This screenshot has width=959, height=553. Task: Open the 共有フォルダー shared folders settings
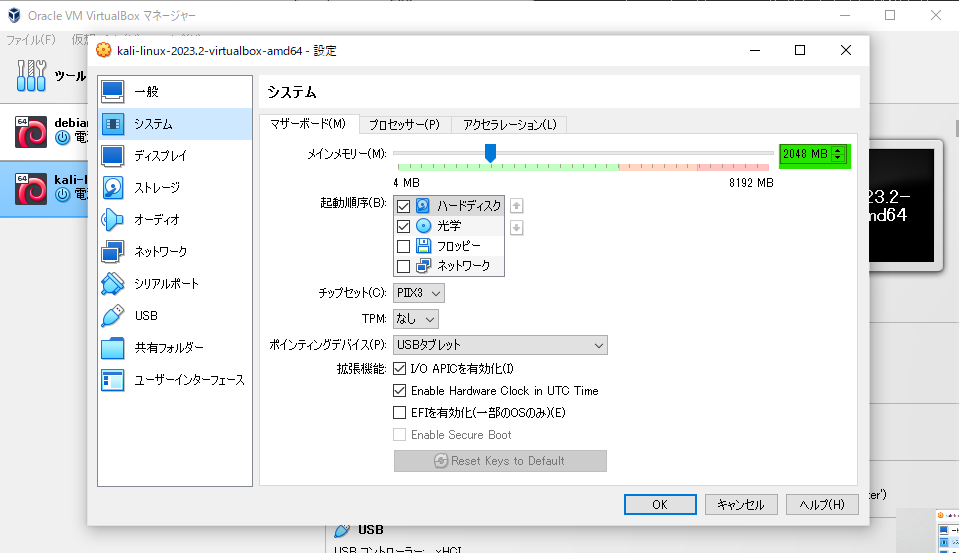pyautogui.click(x=175, y=347)
